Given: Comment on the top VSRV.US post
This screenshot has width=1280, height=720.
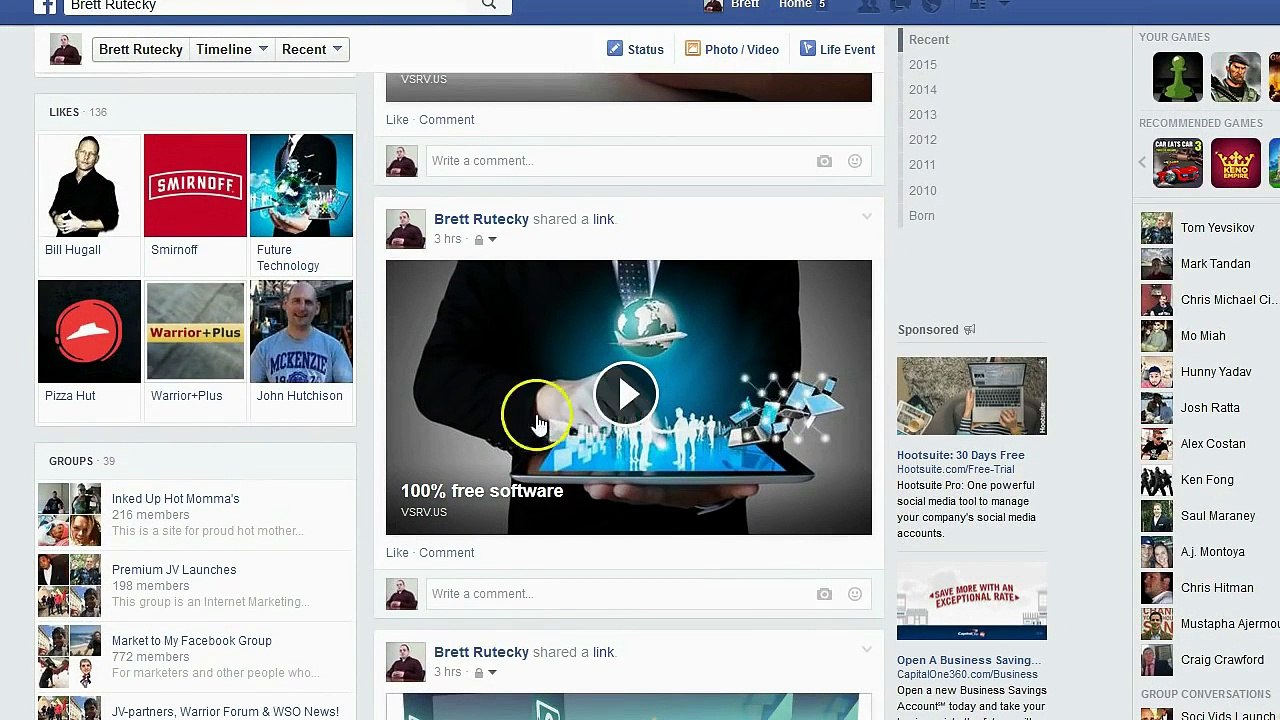Looking at the screenshot, I should 446,120.
